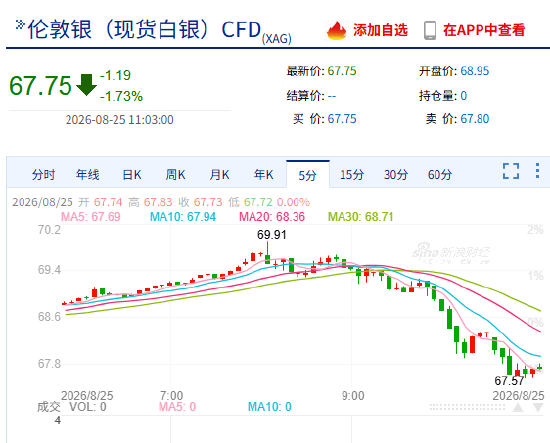Click the flame icon beside 添加自选

[336, 31]
